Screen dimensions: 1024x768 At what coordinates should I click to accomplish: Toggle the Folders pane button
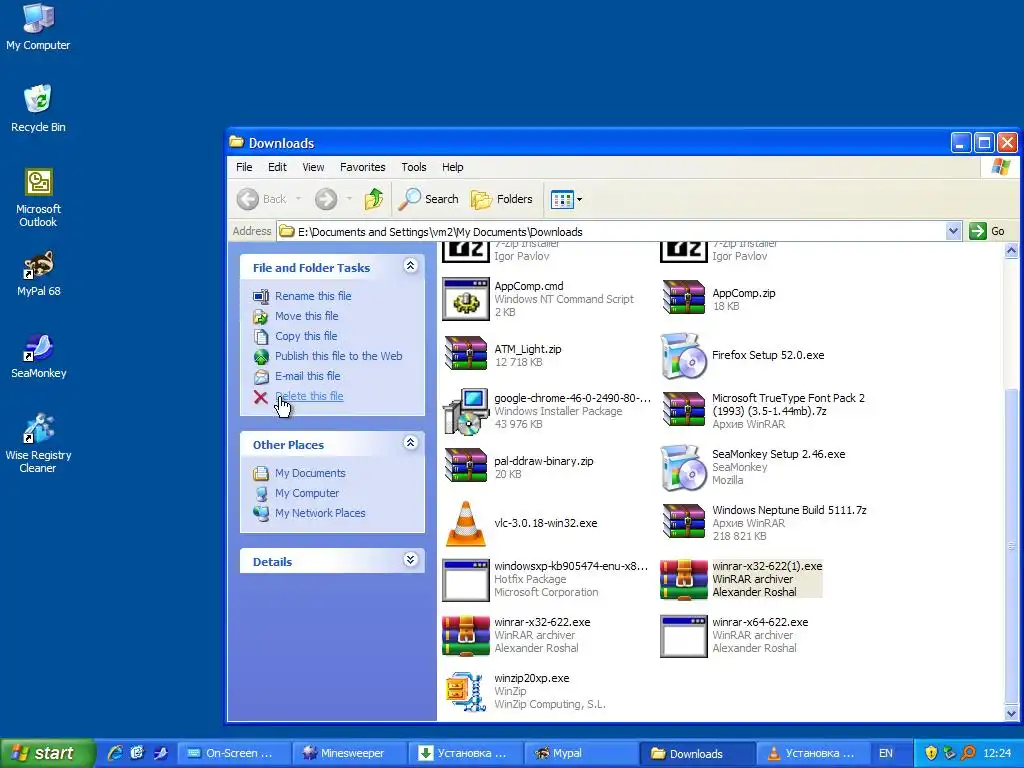pos(502,199)
